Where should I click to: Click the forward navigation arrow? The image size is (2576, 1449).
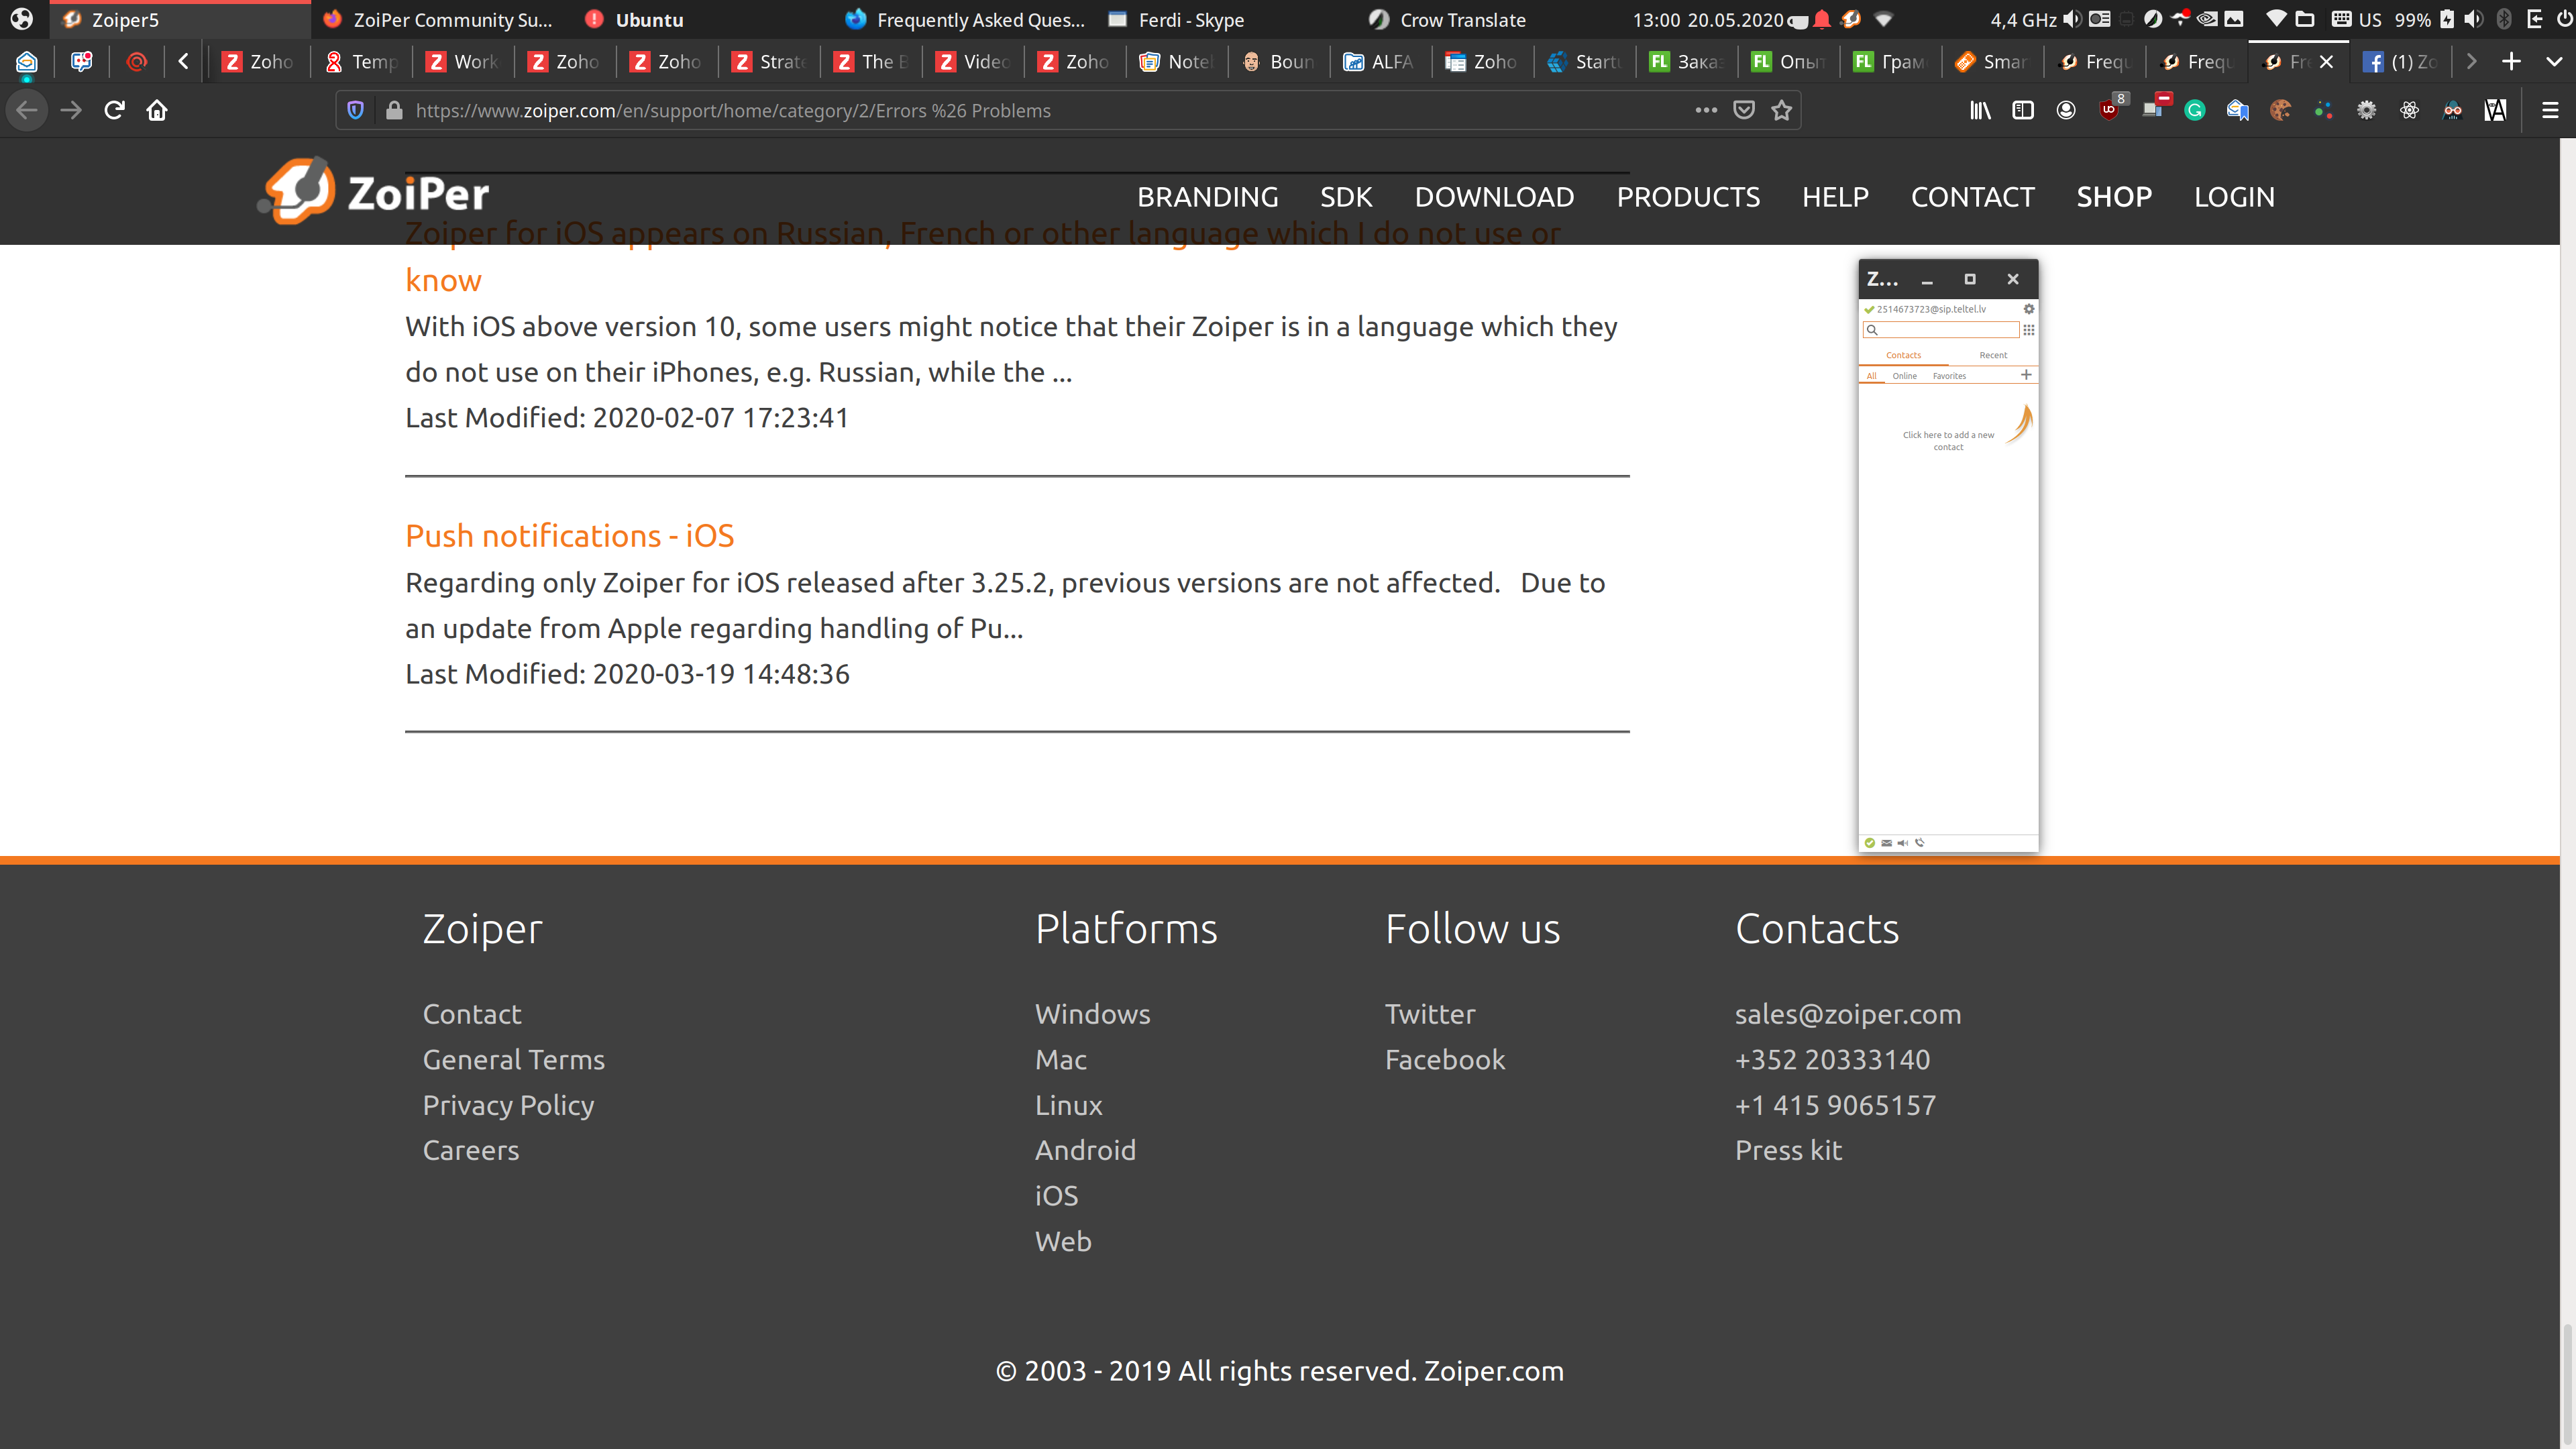(x=70, y=110)
